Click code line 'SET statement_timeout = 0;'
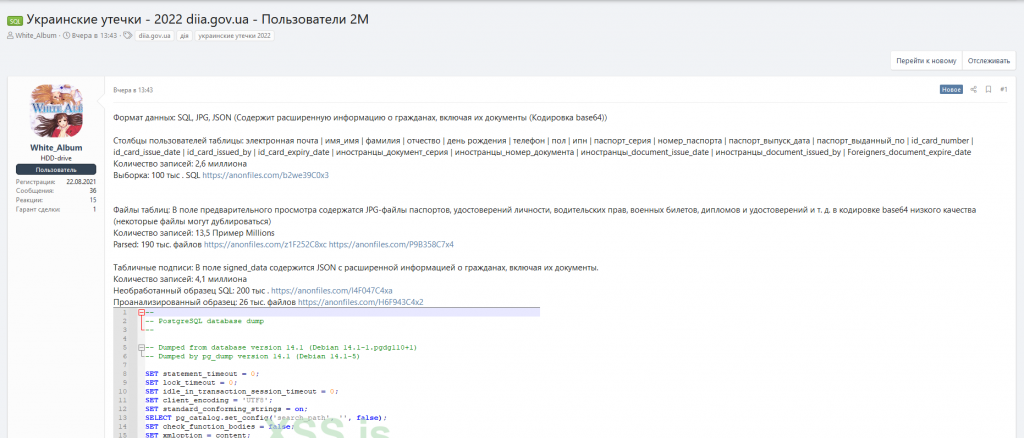 [202, 373]
